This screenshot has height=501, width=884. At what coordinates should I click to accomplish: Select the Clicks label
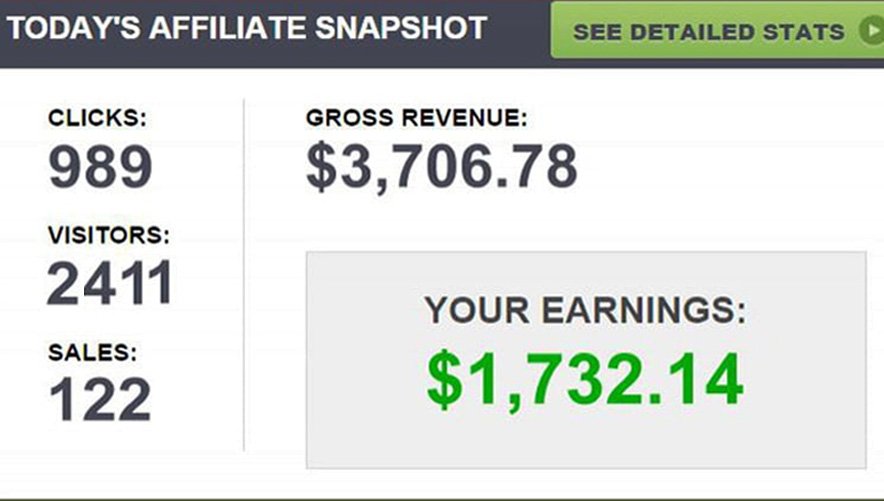click(x=97, y=118)
